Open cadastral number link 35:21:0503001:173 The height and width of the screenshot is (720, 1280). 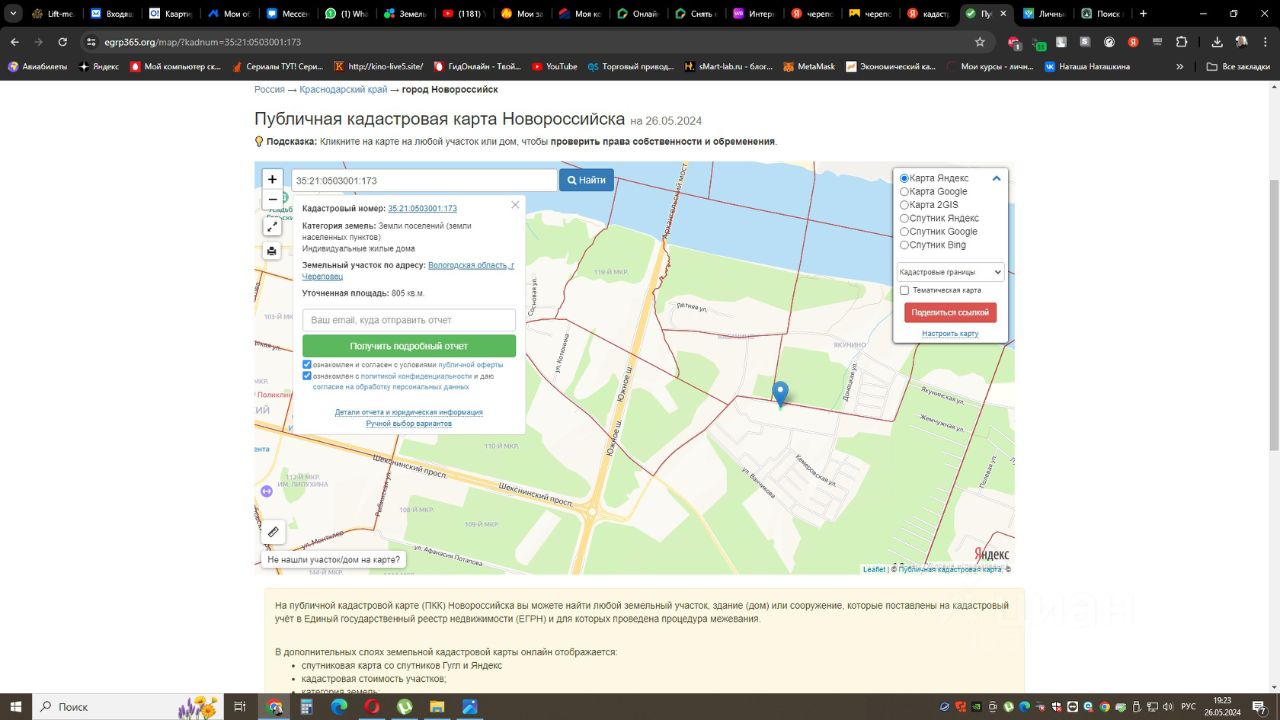pos(422,208)
